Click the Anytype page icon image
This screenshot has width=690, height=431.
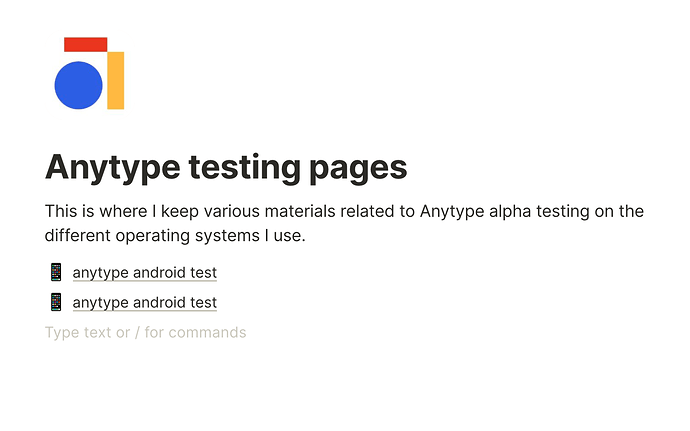pyautogui.click(x=89, y=73)
